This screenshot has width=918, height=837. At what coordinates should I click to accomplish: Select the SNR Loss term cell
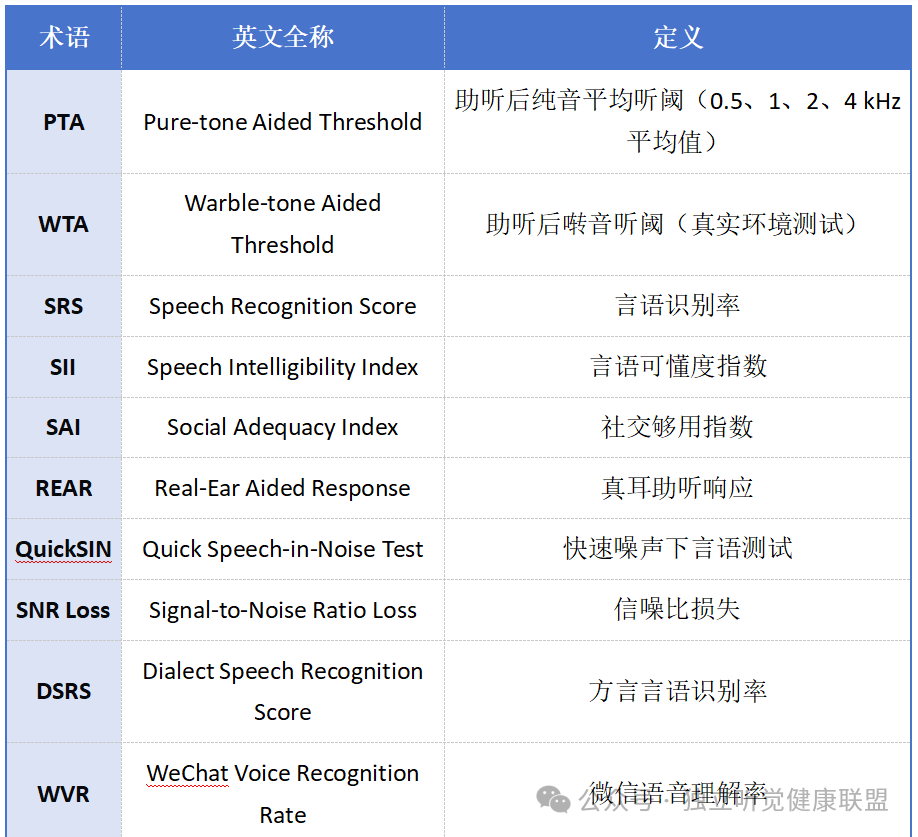click(64, 610)
